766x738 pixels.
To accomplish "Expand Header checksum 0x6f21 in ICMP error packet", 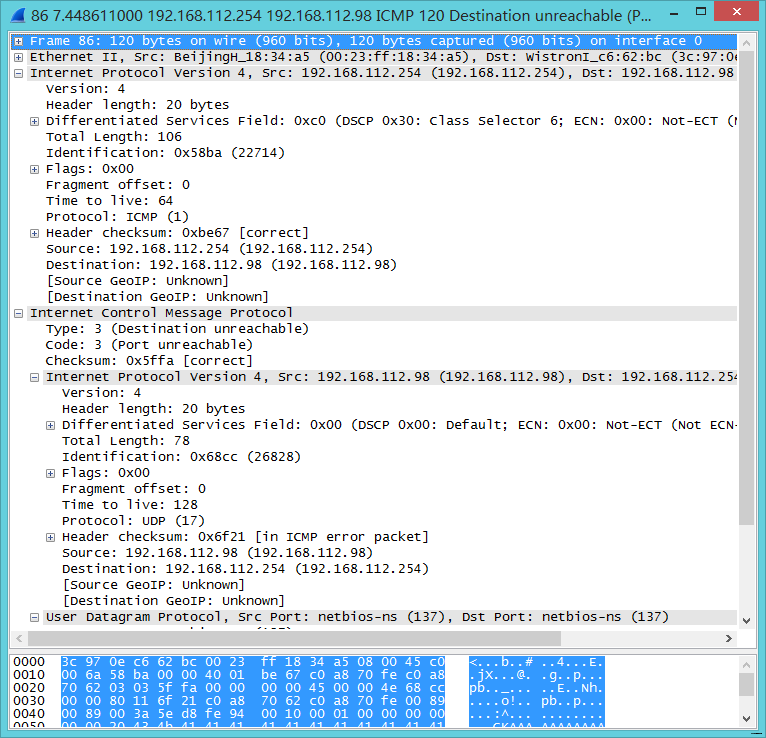I will pos(51,537).
